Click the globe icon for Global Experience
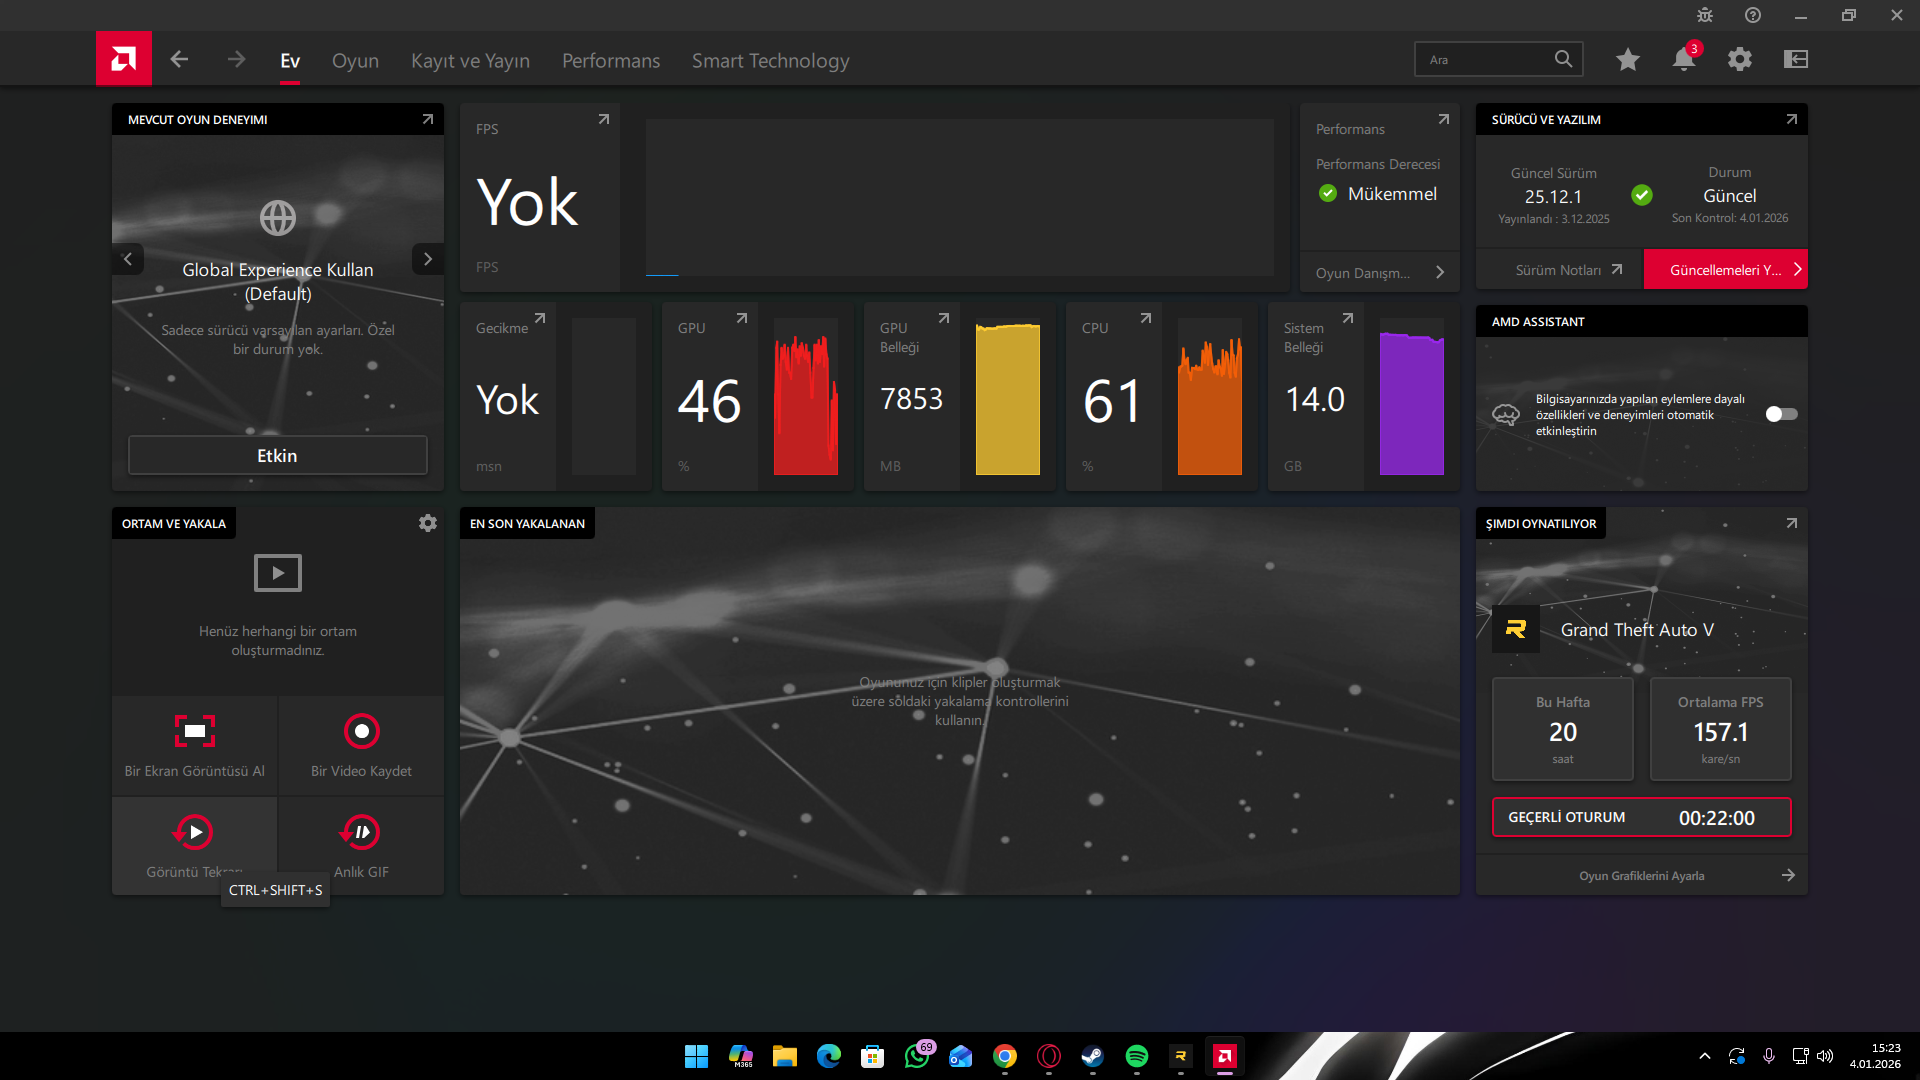Image resolution: width=1920 pixels, height=1080 pixels. pyautogui.click(x=278, y=217)
